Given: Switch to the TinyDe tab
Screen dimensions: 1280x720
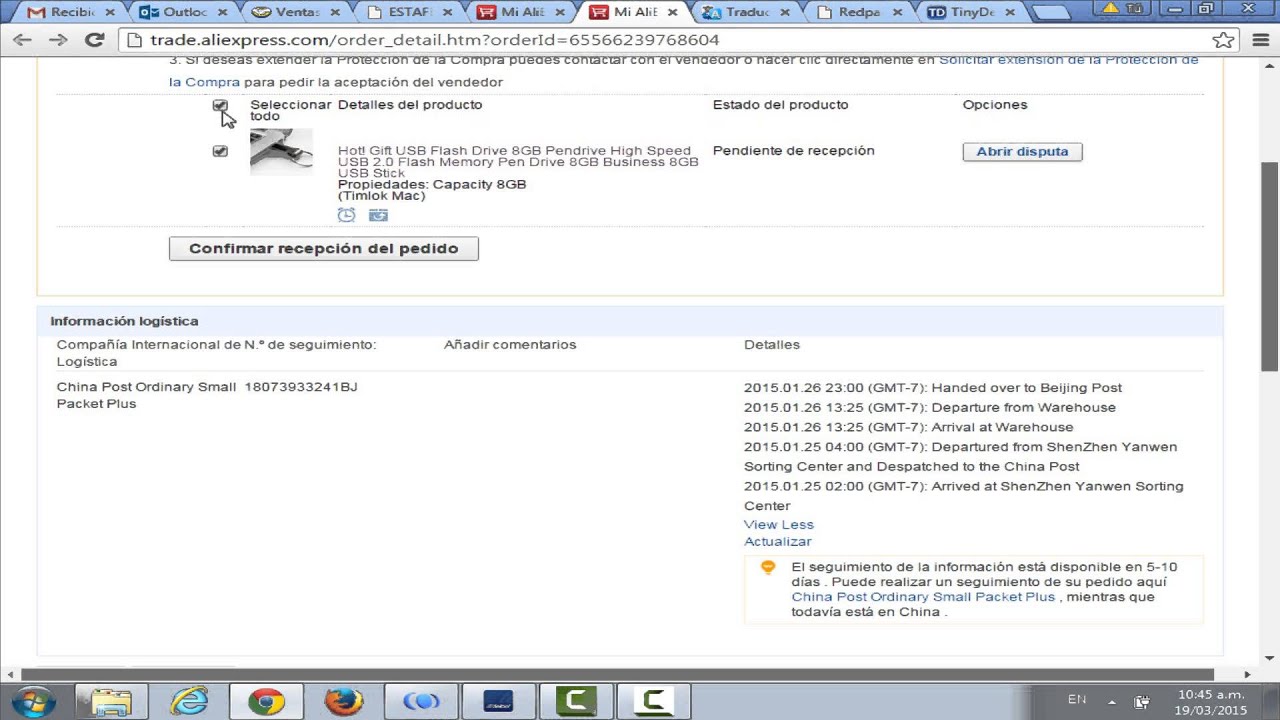Looking at the screenshot, I should click(971, 13).
